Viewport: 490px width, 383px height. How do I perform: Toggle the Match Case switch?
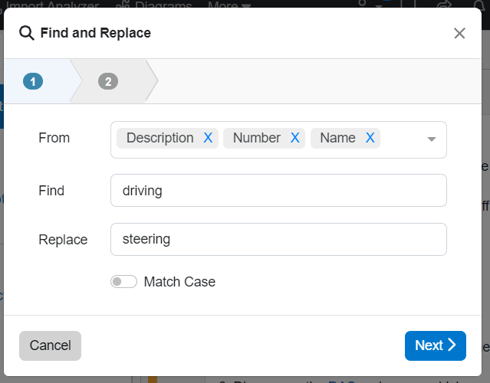click(124, 282)
